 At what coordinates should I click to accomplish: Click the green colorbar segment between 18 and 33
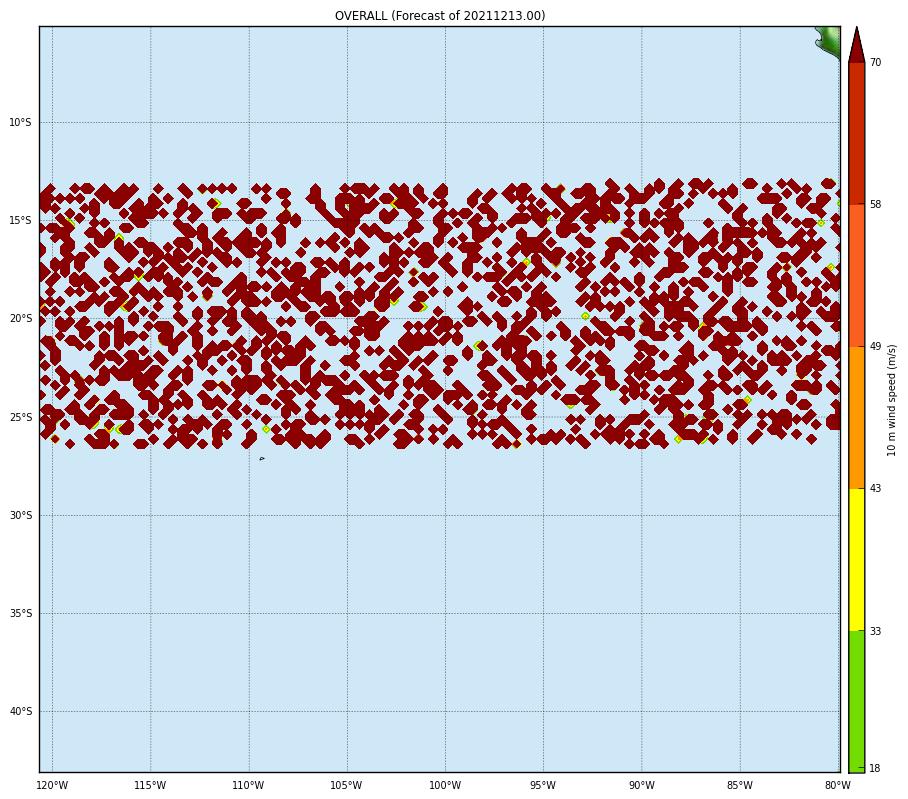coord(856,700)
